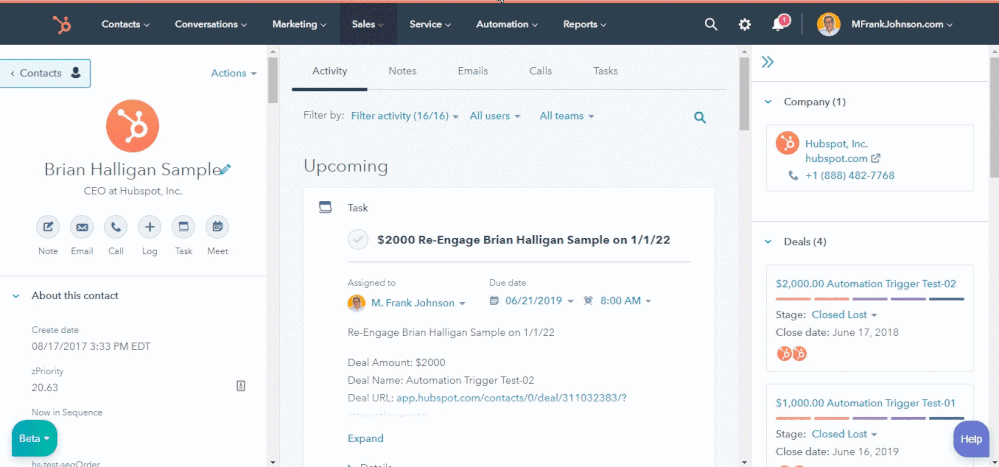Open $1,000.00 Automation Trigger Test-01 deal

[865, 403]
